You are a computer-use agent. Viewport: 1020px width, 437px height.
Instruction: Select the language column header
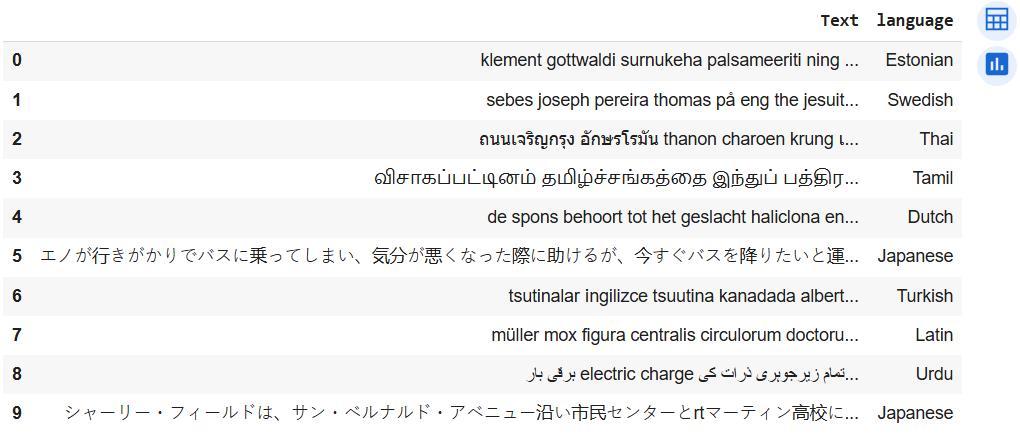915,21
